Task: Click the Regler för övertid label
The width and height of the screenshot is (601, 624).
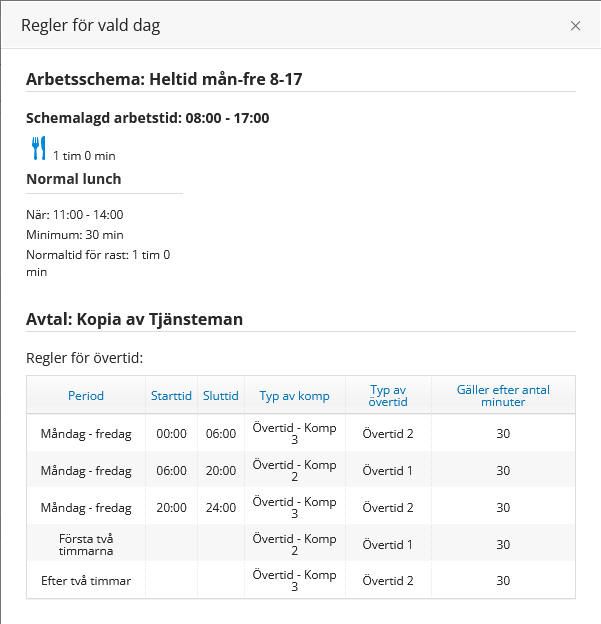Action: point(86,358)
